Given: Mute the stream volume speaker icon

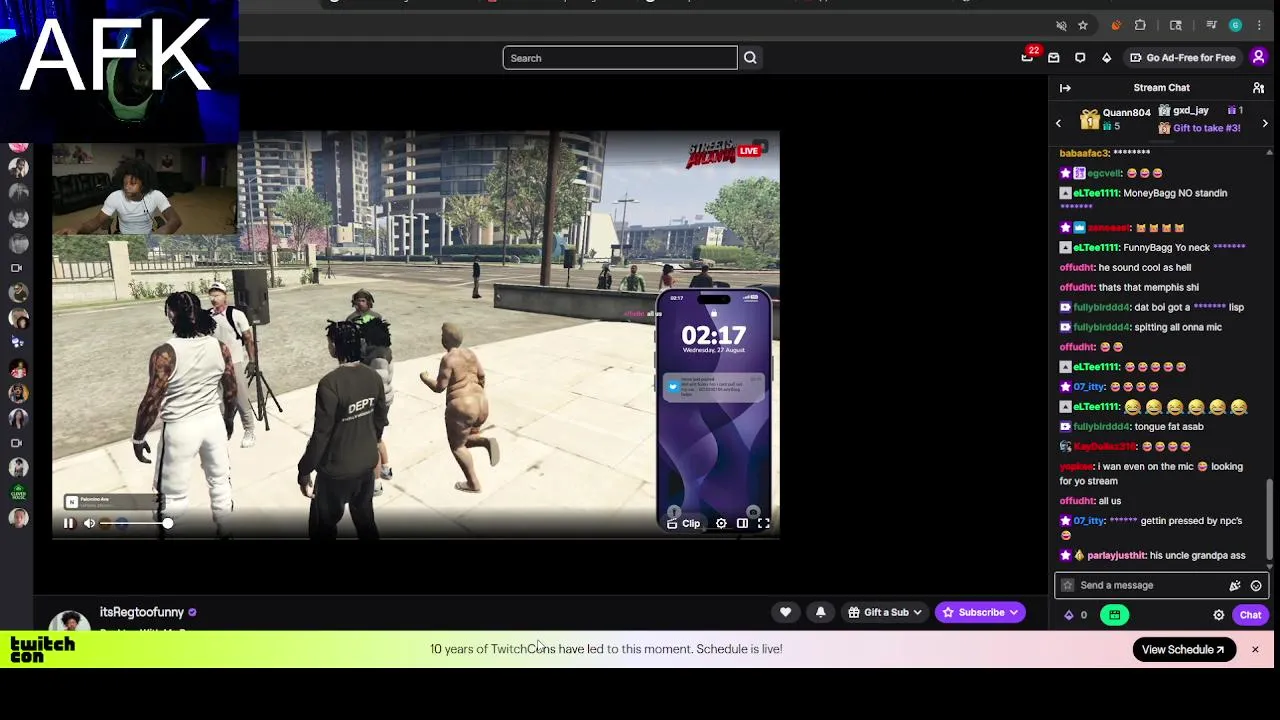Looking at the screenshot, I should pos(89,523).
